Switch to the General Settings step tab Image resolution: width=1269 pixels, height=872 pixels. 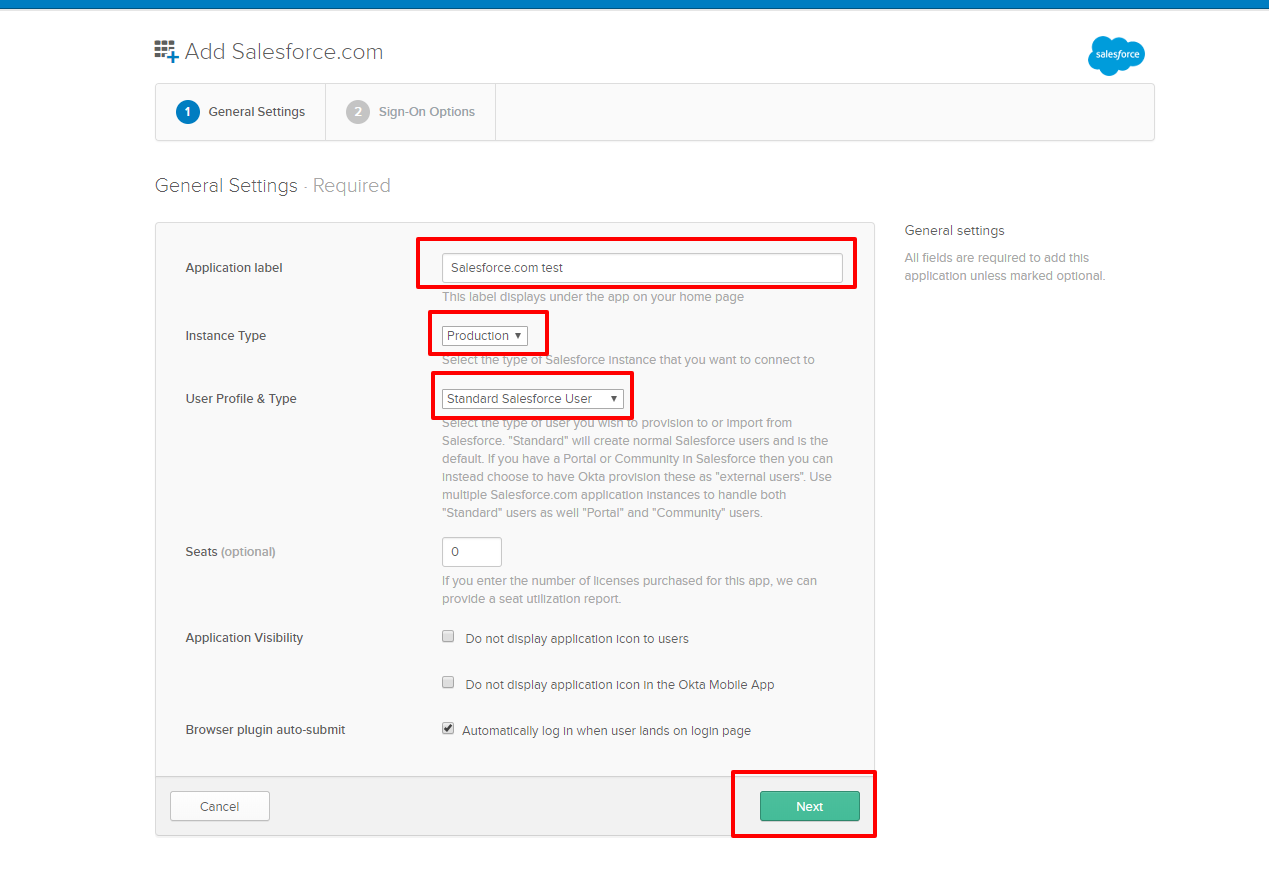click(x=256, y=112)
